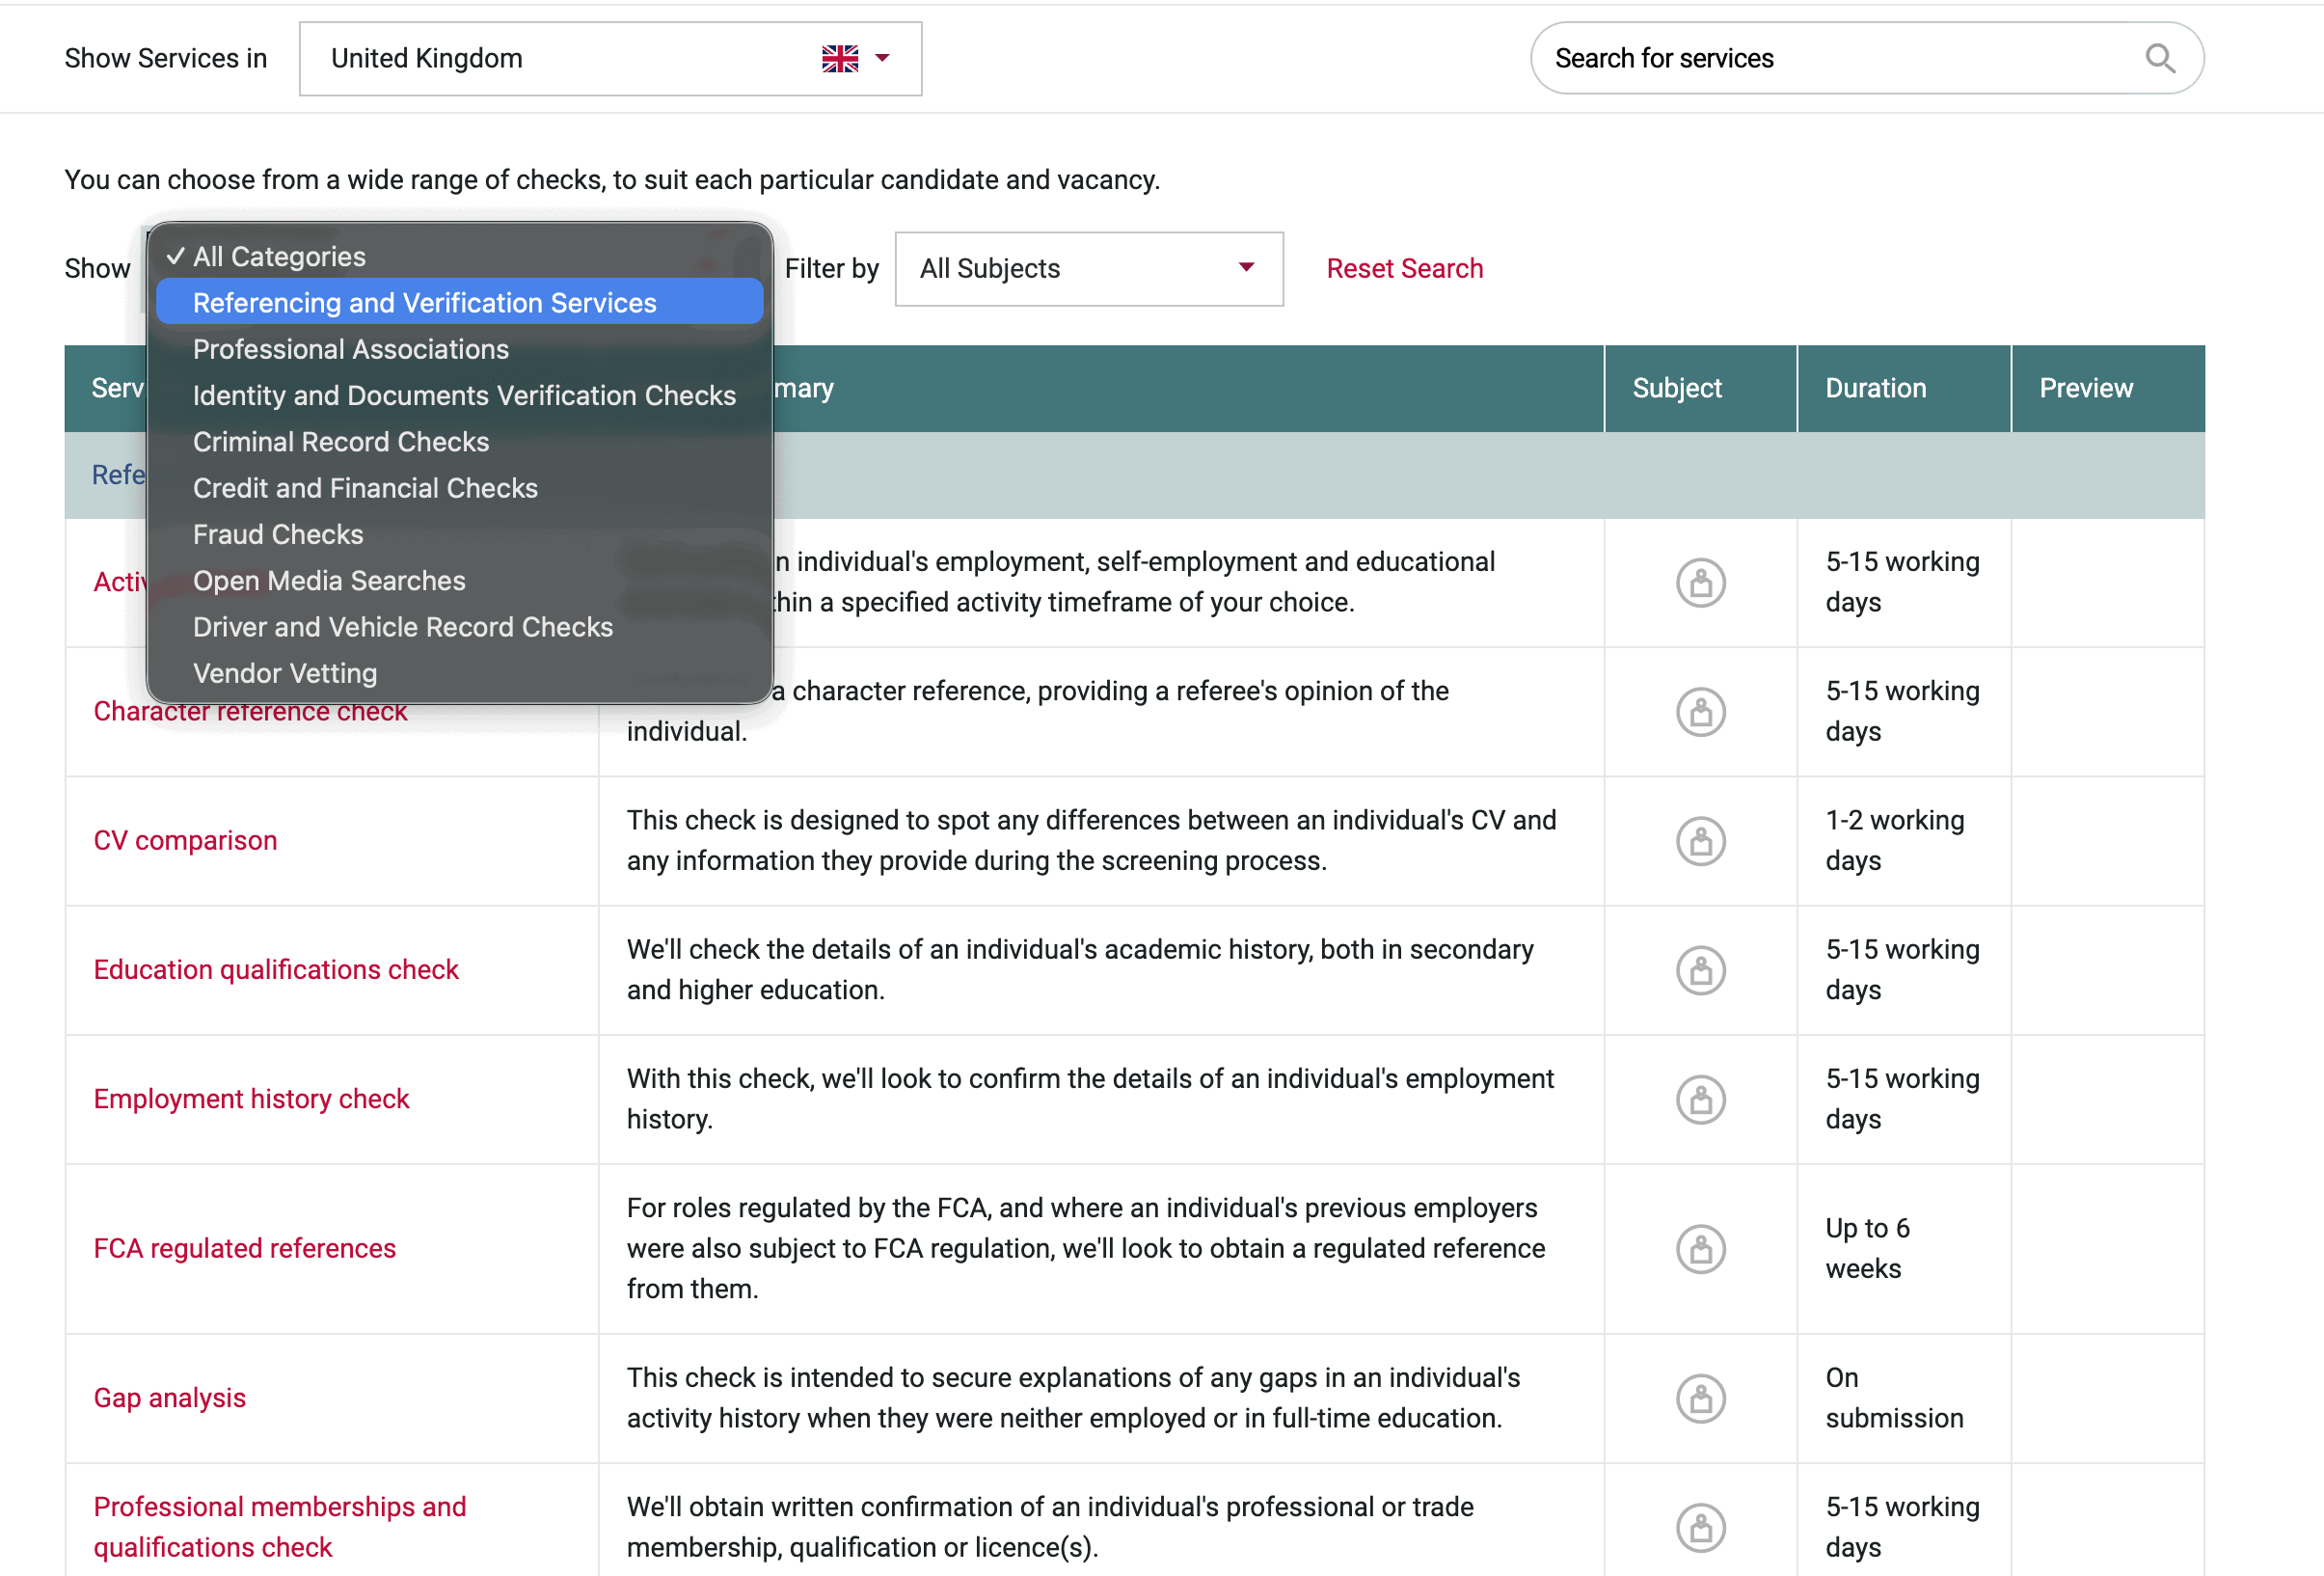This screenshot has height=1576, width=2324.
Task: Select All Categories option
Action: [460, 256]
